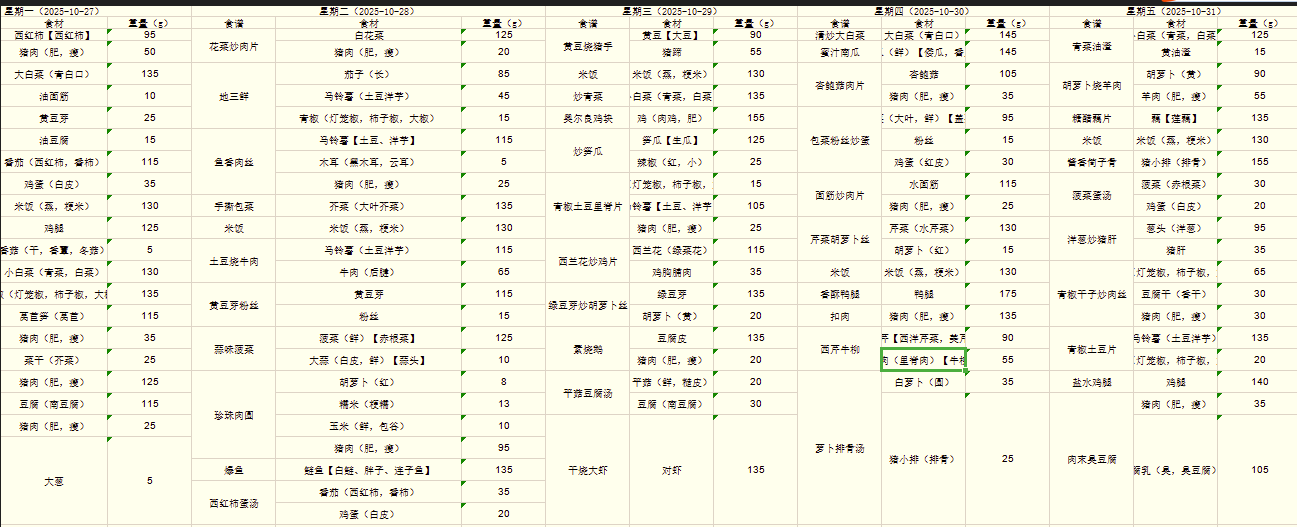This screenshot has height=527, width=1297.
Task: Select the 地三鲜 recipe cell
Action: point(232,95)
